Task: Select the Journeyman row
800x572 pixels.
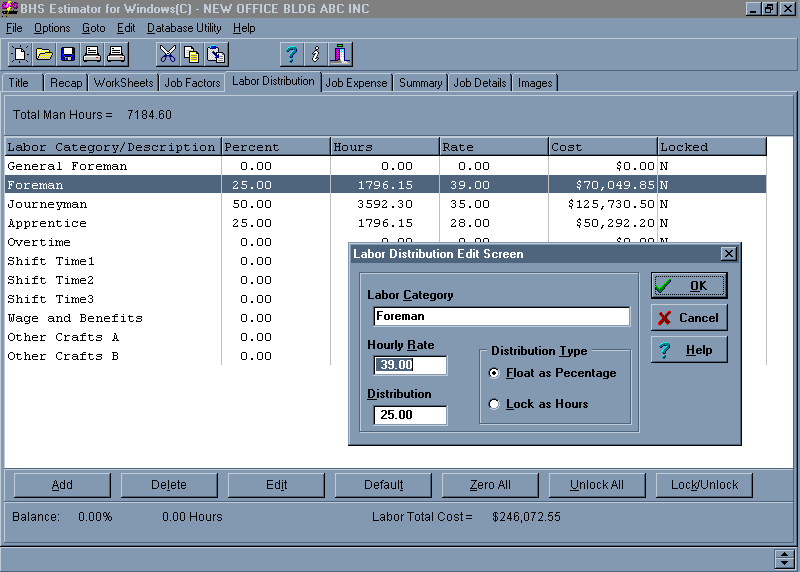Action: tap(385, 204)
